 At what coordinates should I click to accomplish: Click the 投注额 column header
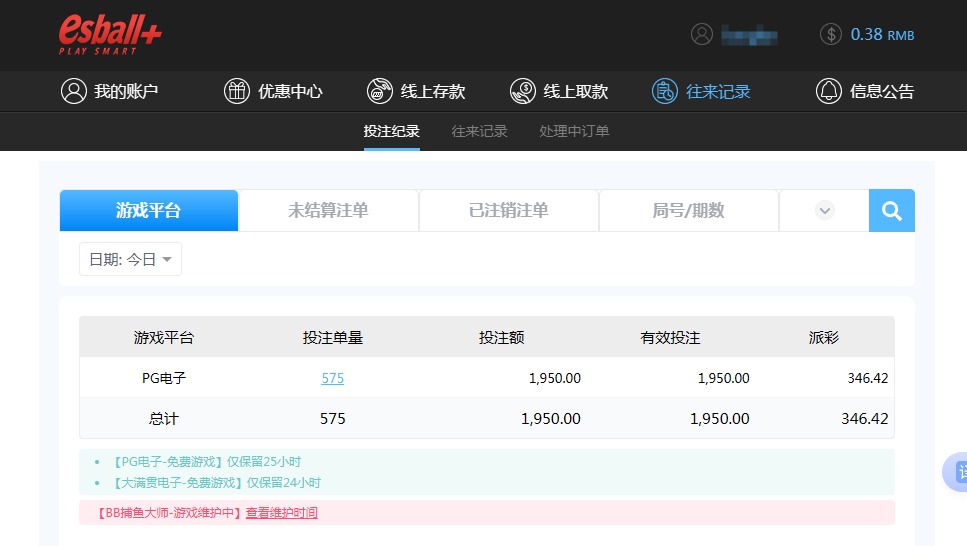click(501, 337)
